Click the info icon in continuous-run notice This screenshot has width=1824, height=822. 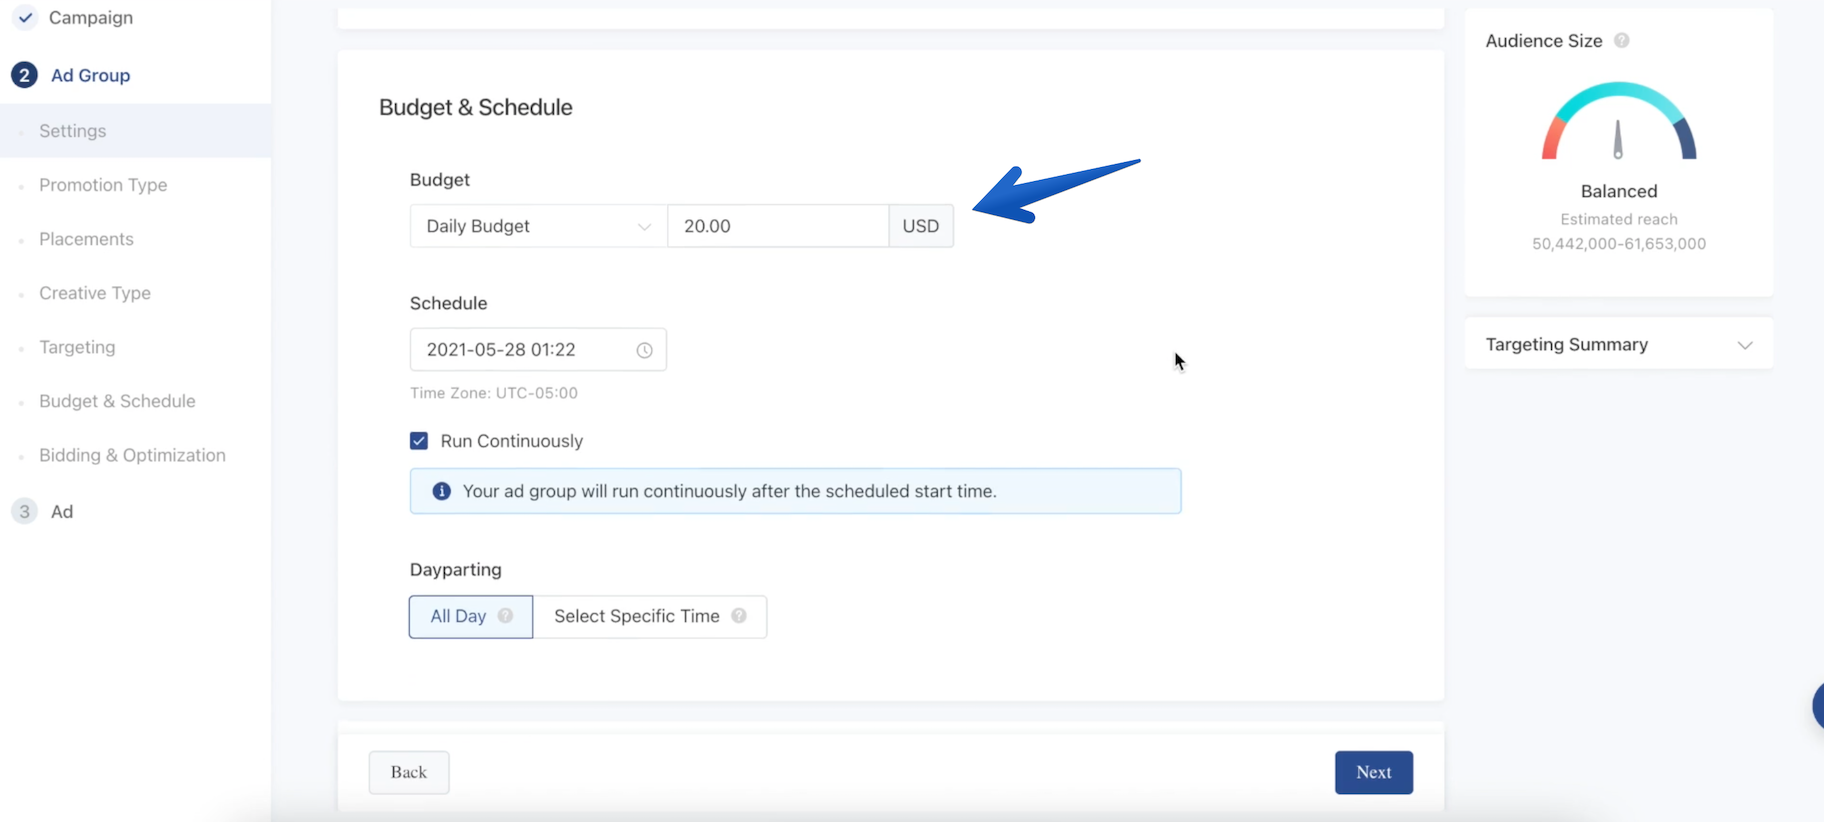[441, 491]
